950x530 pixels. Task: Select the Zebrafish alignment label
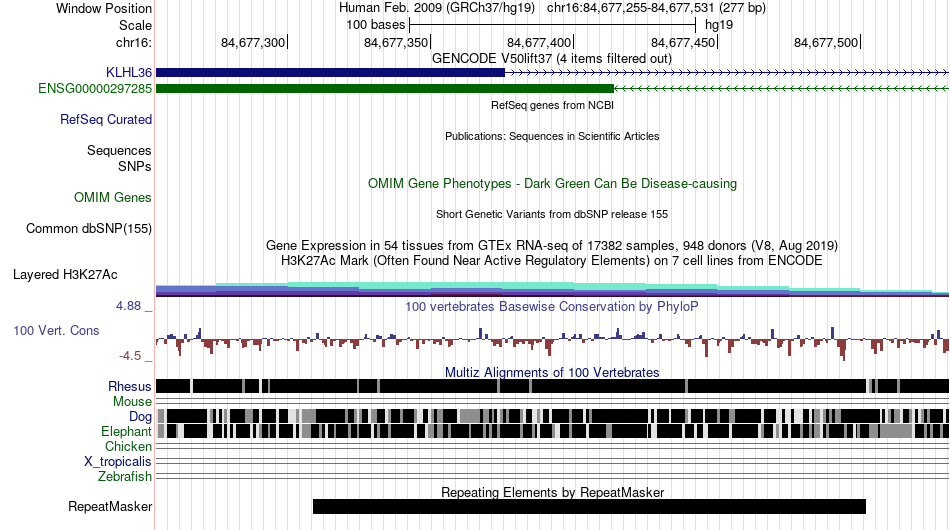[124, 477]
